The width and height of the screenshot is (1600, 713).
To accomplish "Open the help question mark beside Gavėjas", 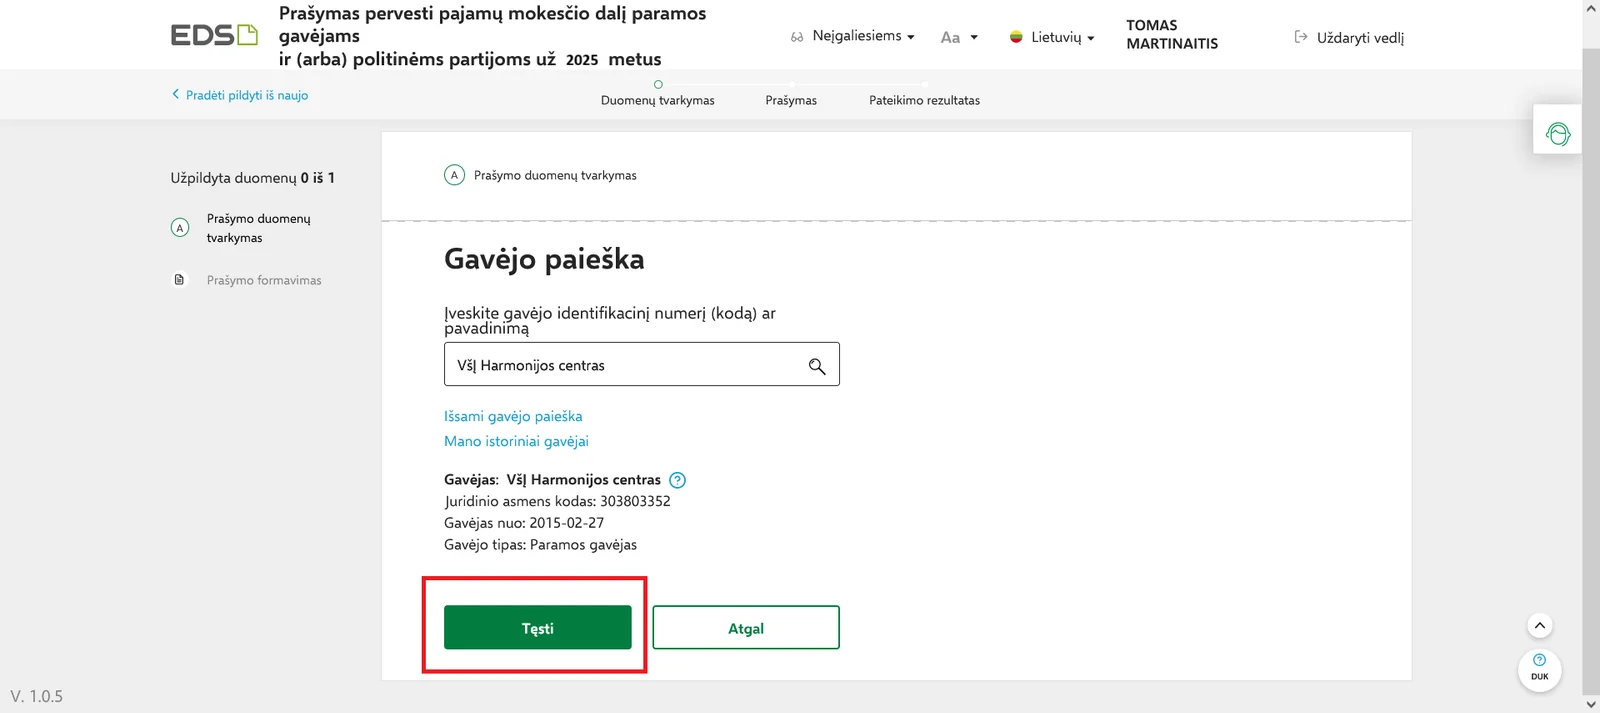I will pos(677,480).
